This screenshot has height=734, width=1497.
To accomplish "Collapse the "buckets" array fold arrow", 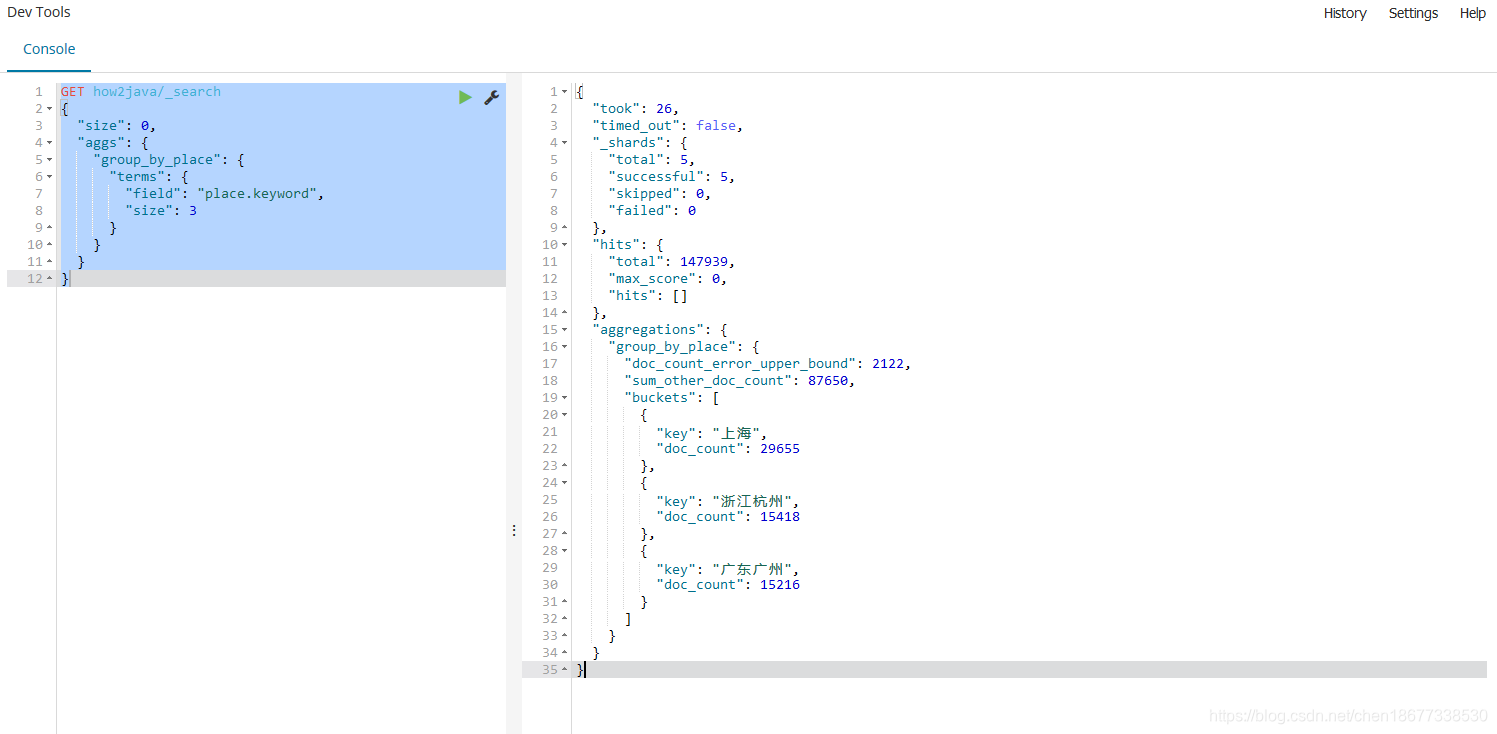I will coord(565,398).
